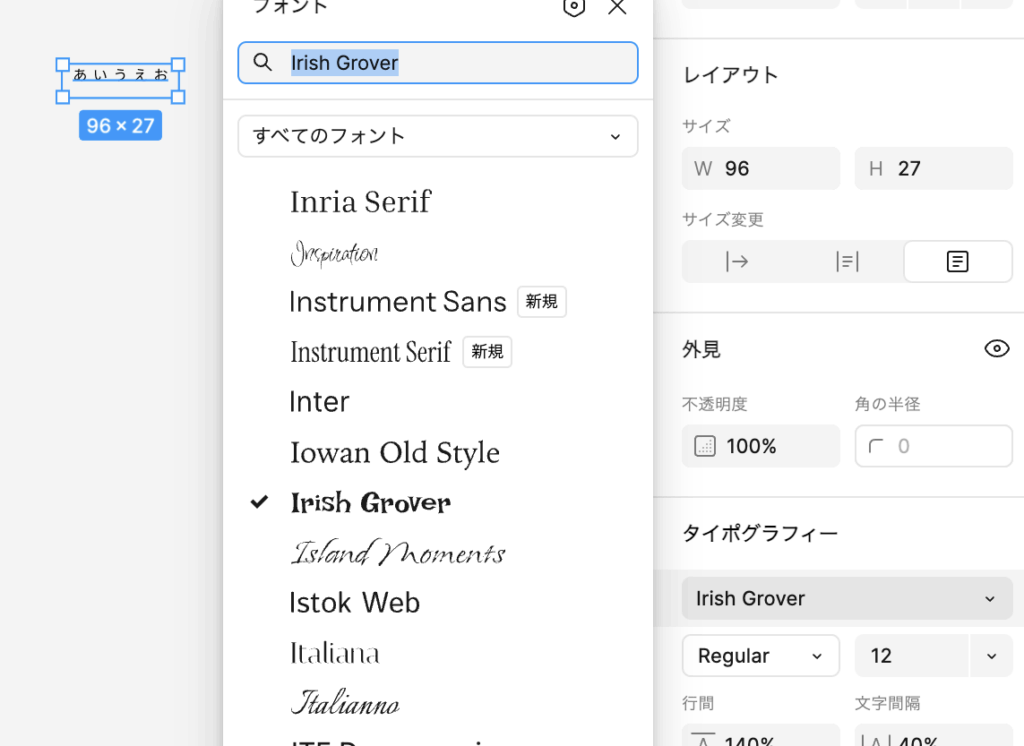1024x746 pixels.
Task: Choose Instrument Sans from the font list
Action: tap(397, 302)
